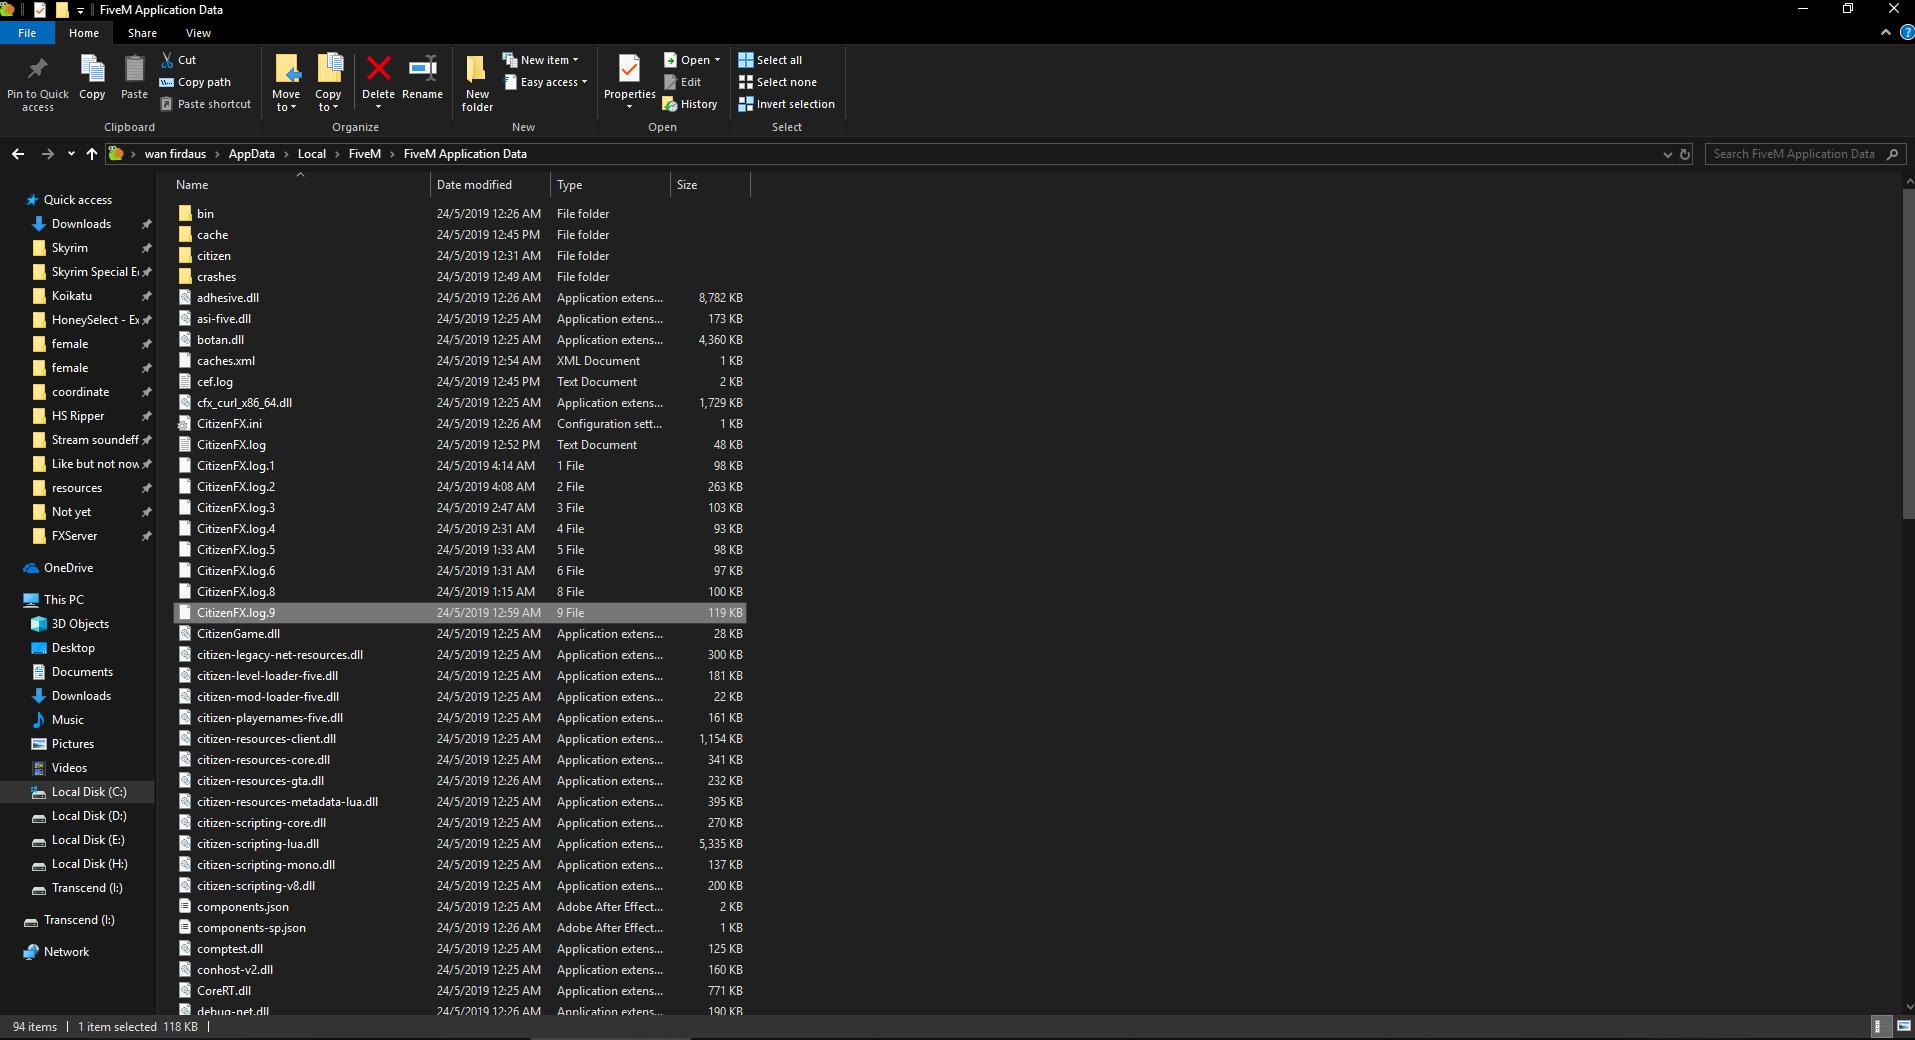Click the ribbon Help question mark icon

point(1906,32)
